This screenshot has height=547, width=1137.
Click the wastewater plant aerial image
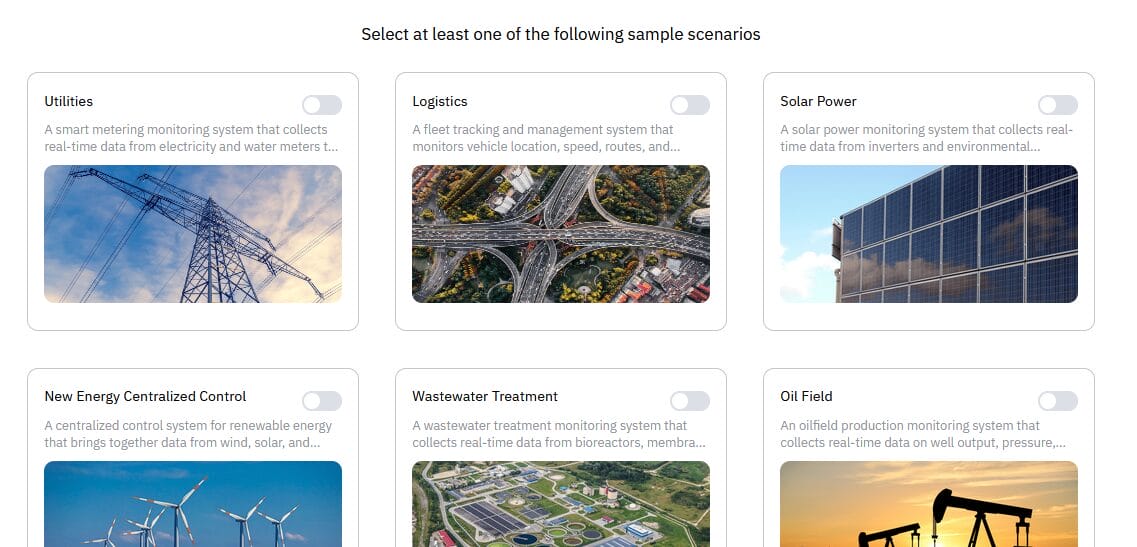pos(561,504)
